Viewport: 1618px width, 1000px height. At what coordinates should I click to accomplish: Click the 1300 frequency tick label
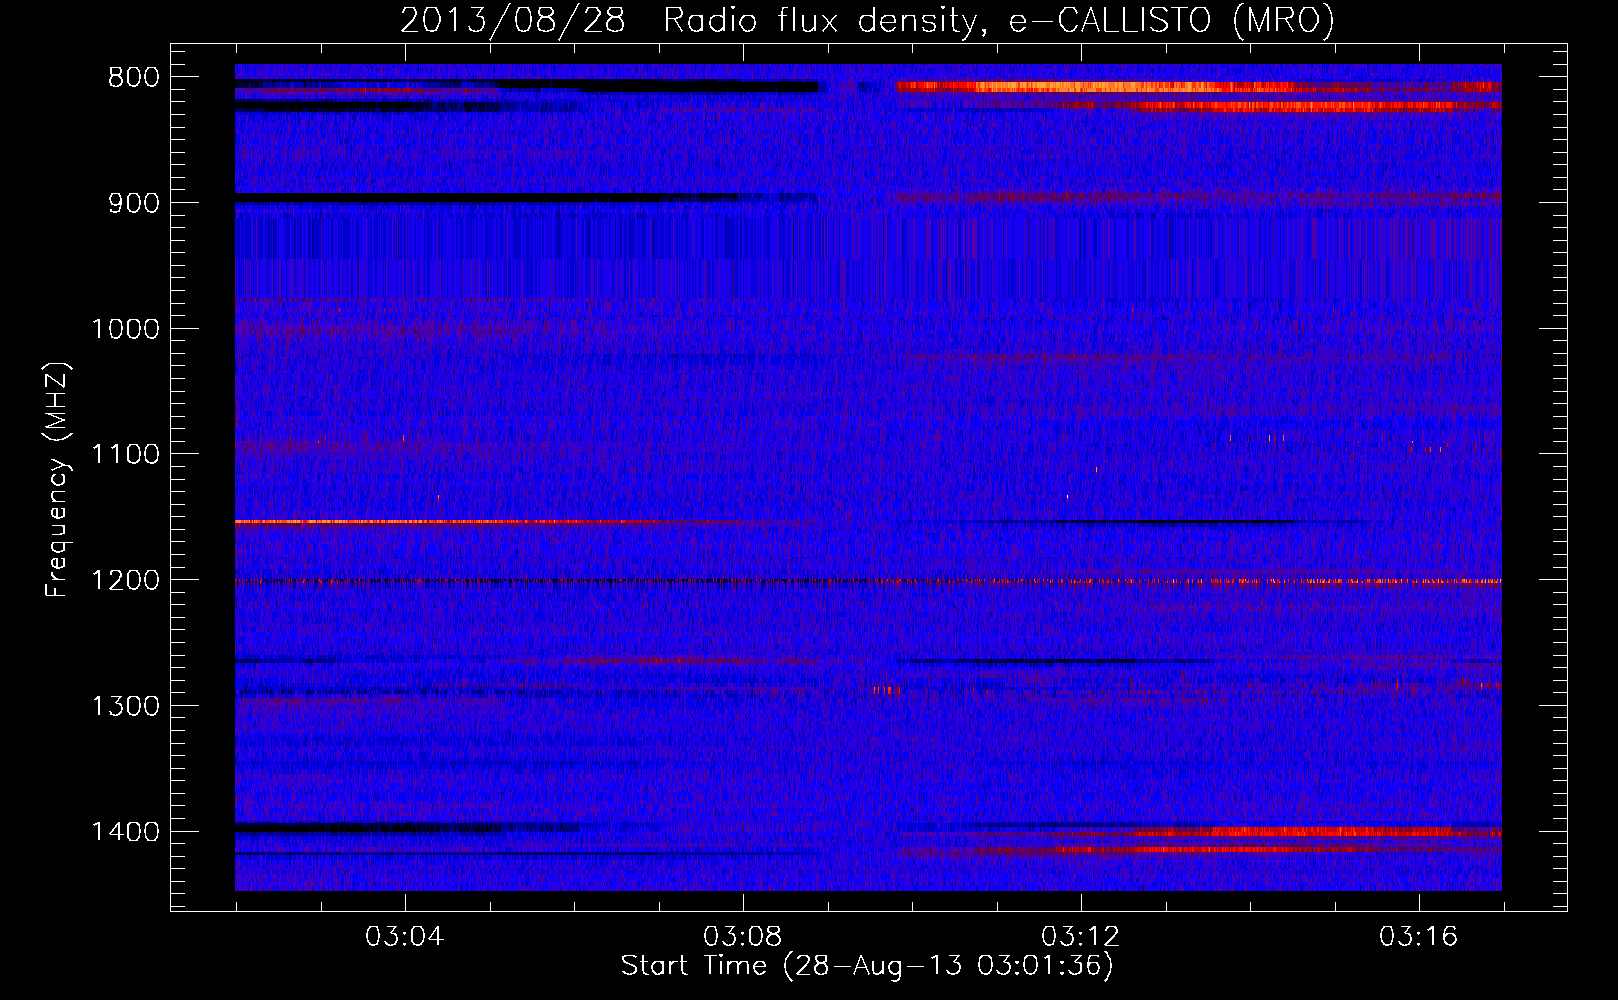125,707
